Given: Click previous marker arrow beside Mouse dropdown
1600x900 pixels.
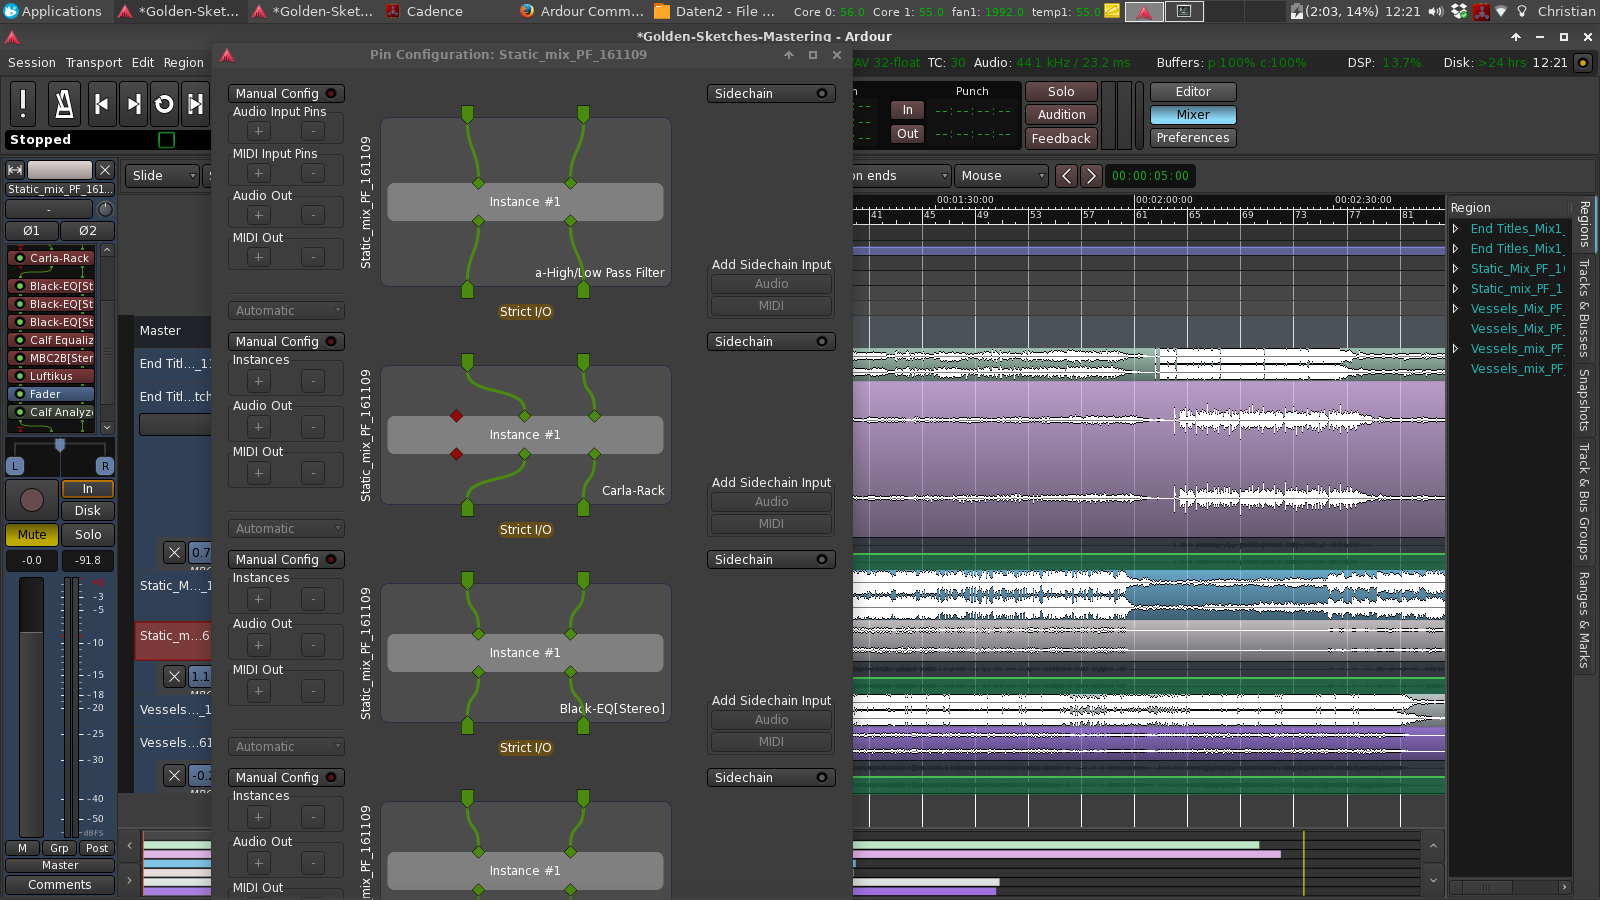Looking at the screenshot, I should pos(1067,176).
